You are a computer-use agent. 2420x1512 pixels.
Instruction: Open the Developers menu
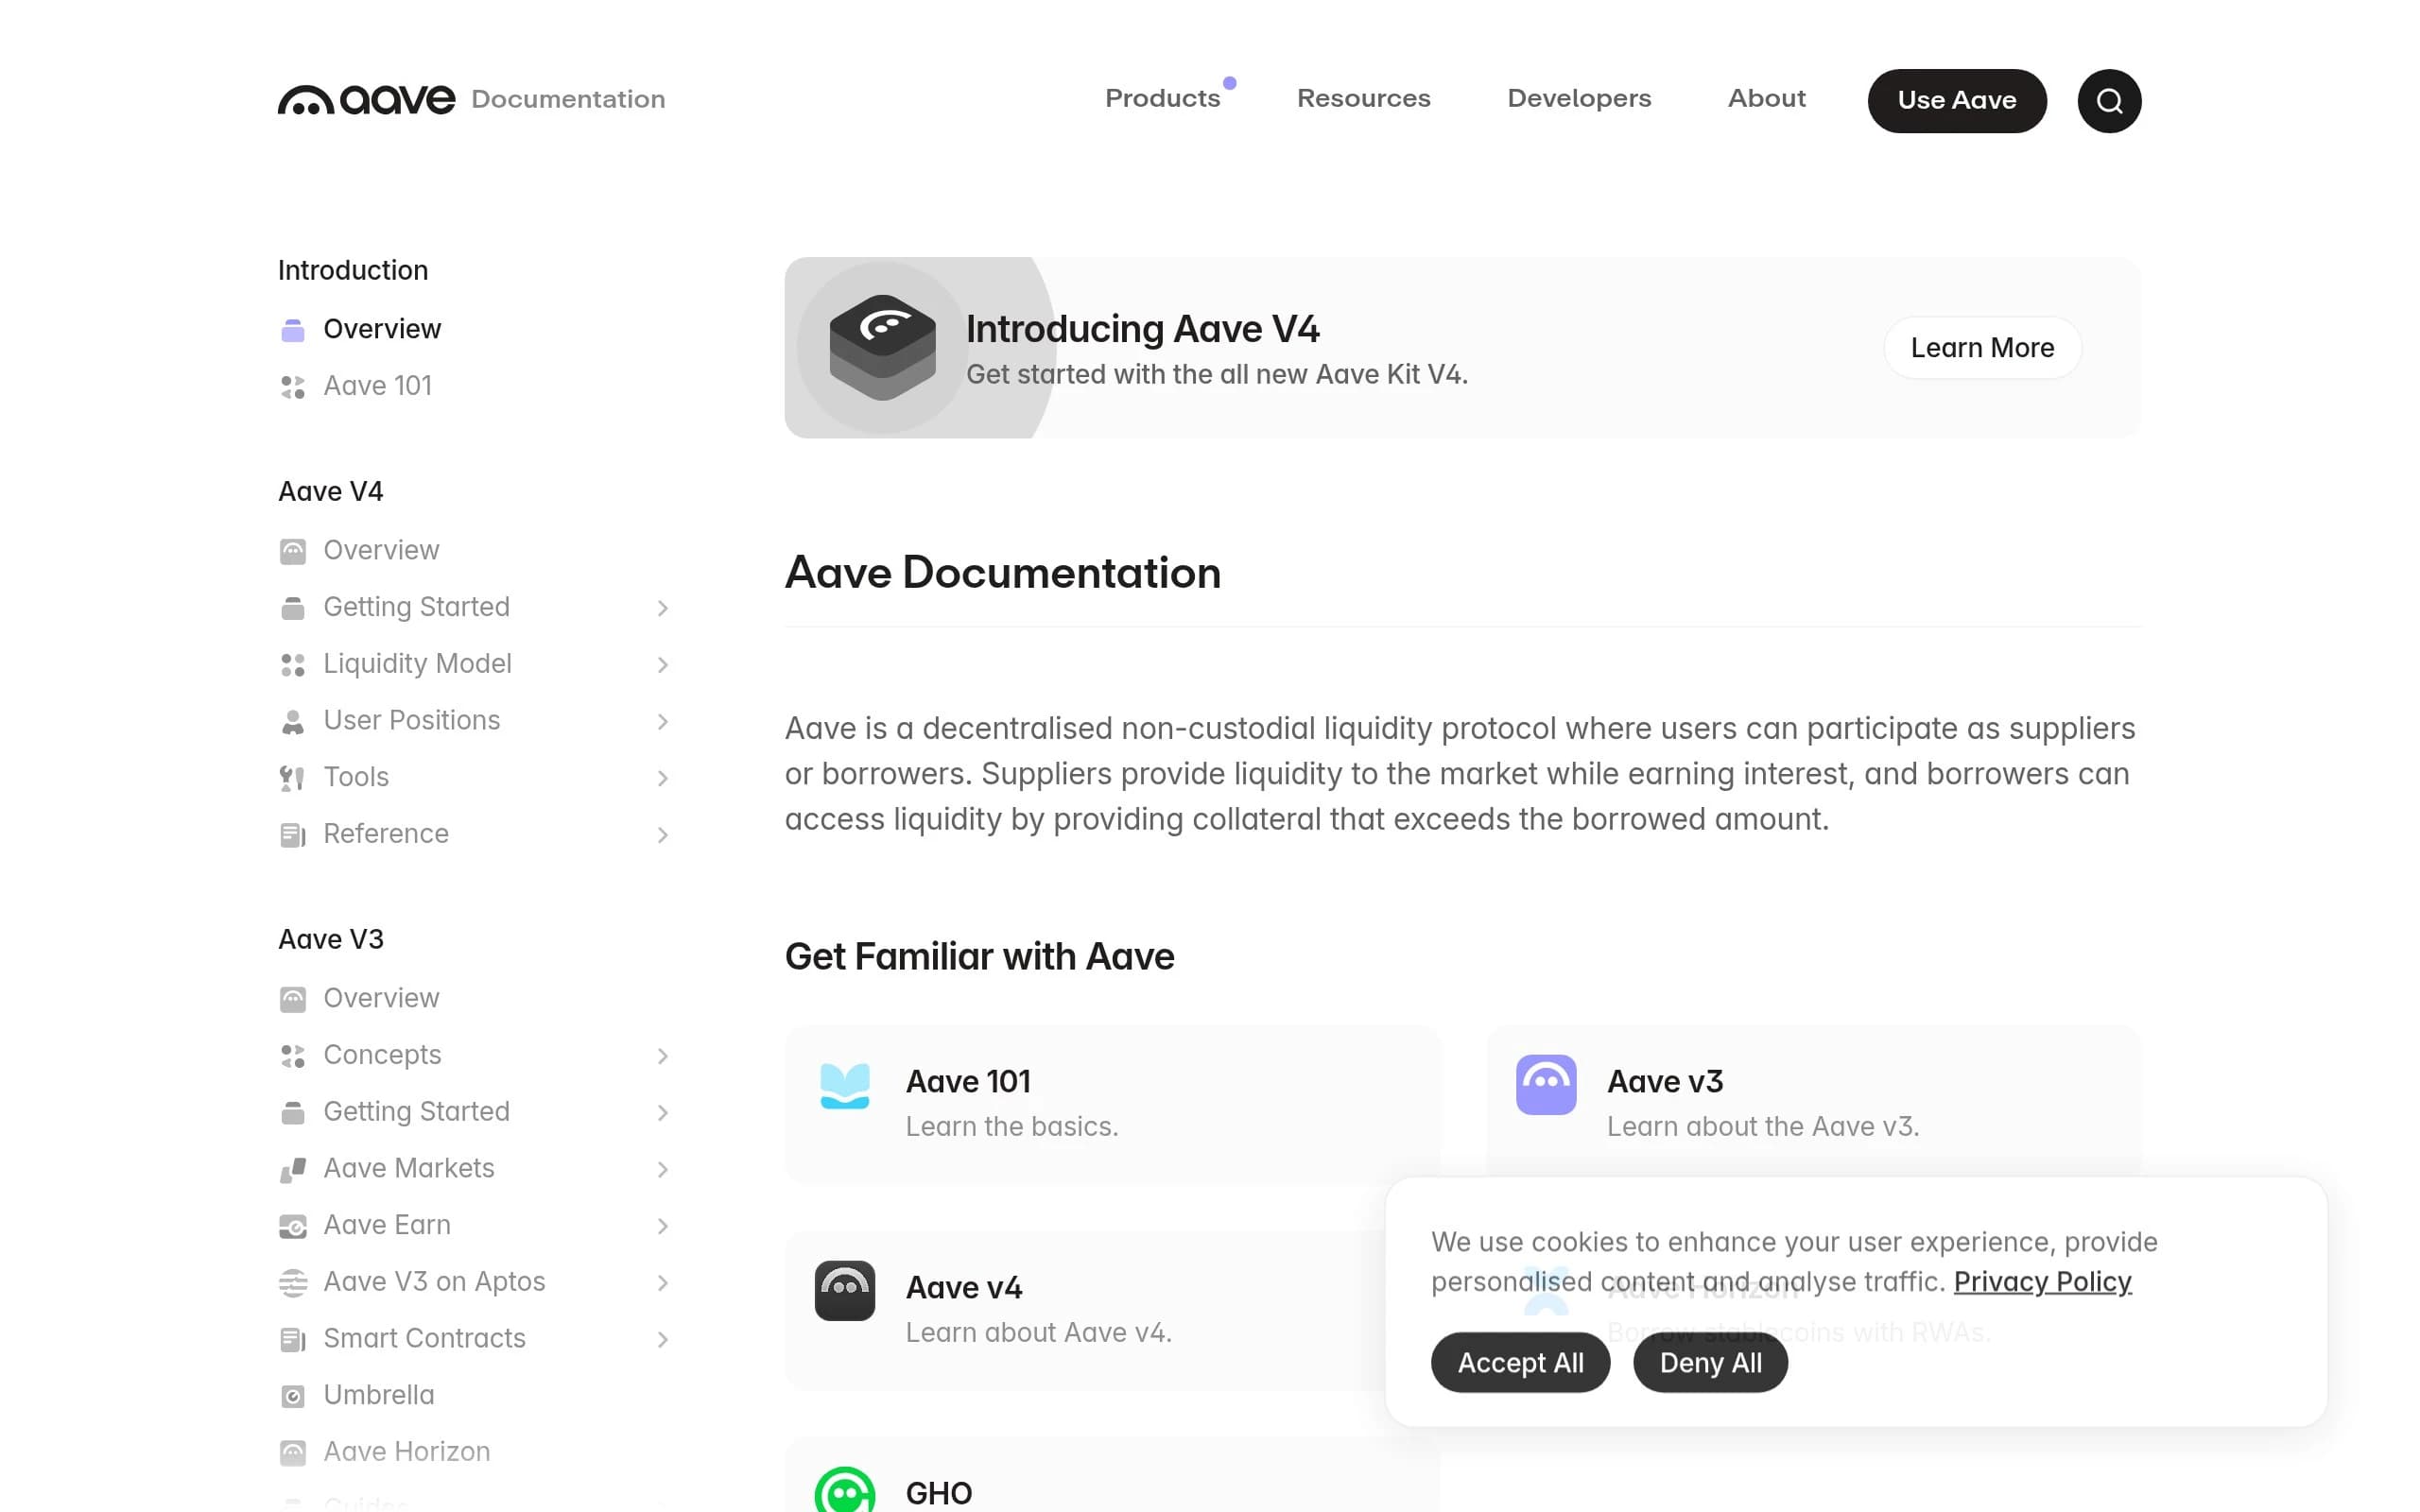pos(1578,98)
